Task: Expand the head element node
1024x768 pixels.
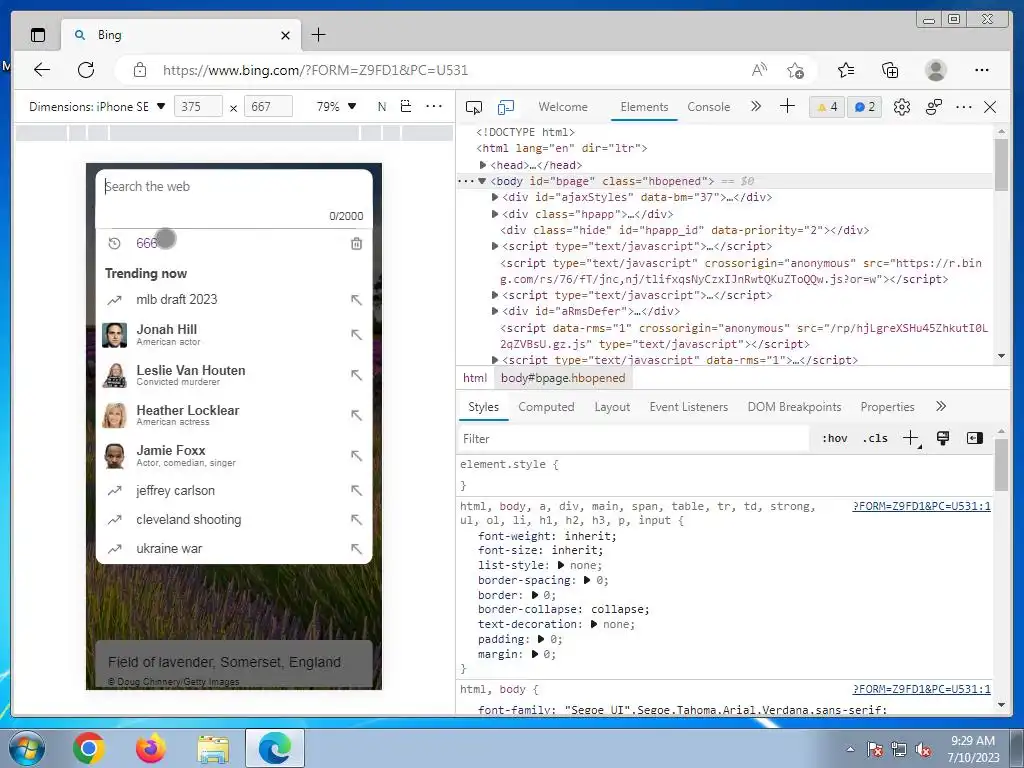Action: pos(483,165)
